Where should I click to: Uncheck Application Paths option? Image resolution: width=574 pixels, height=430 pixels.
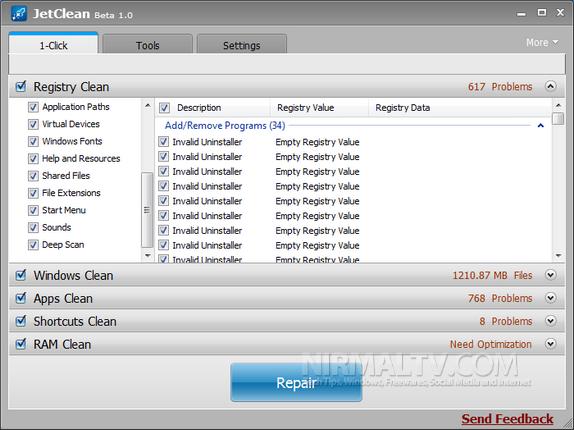(x=33, y=107)
